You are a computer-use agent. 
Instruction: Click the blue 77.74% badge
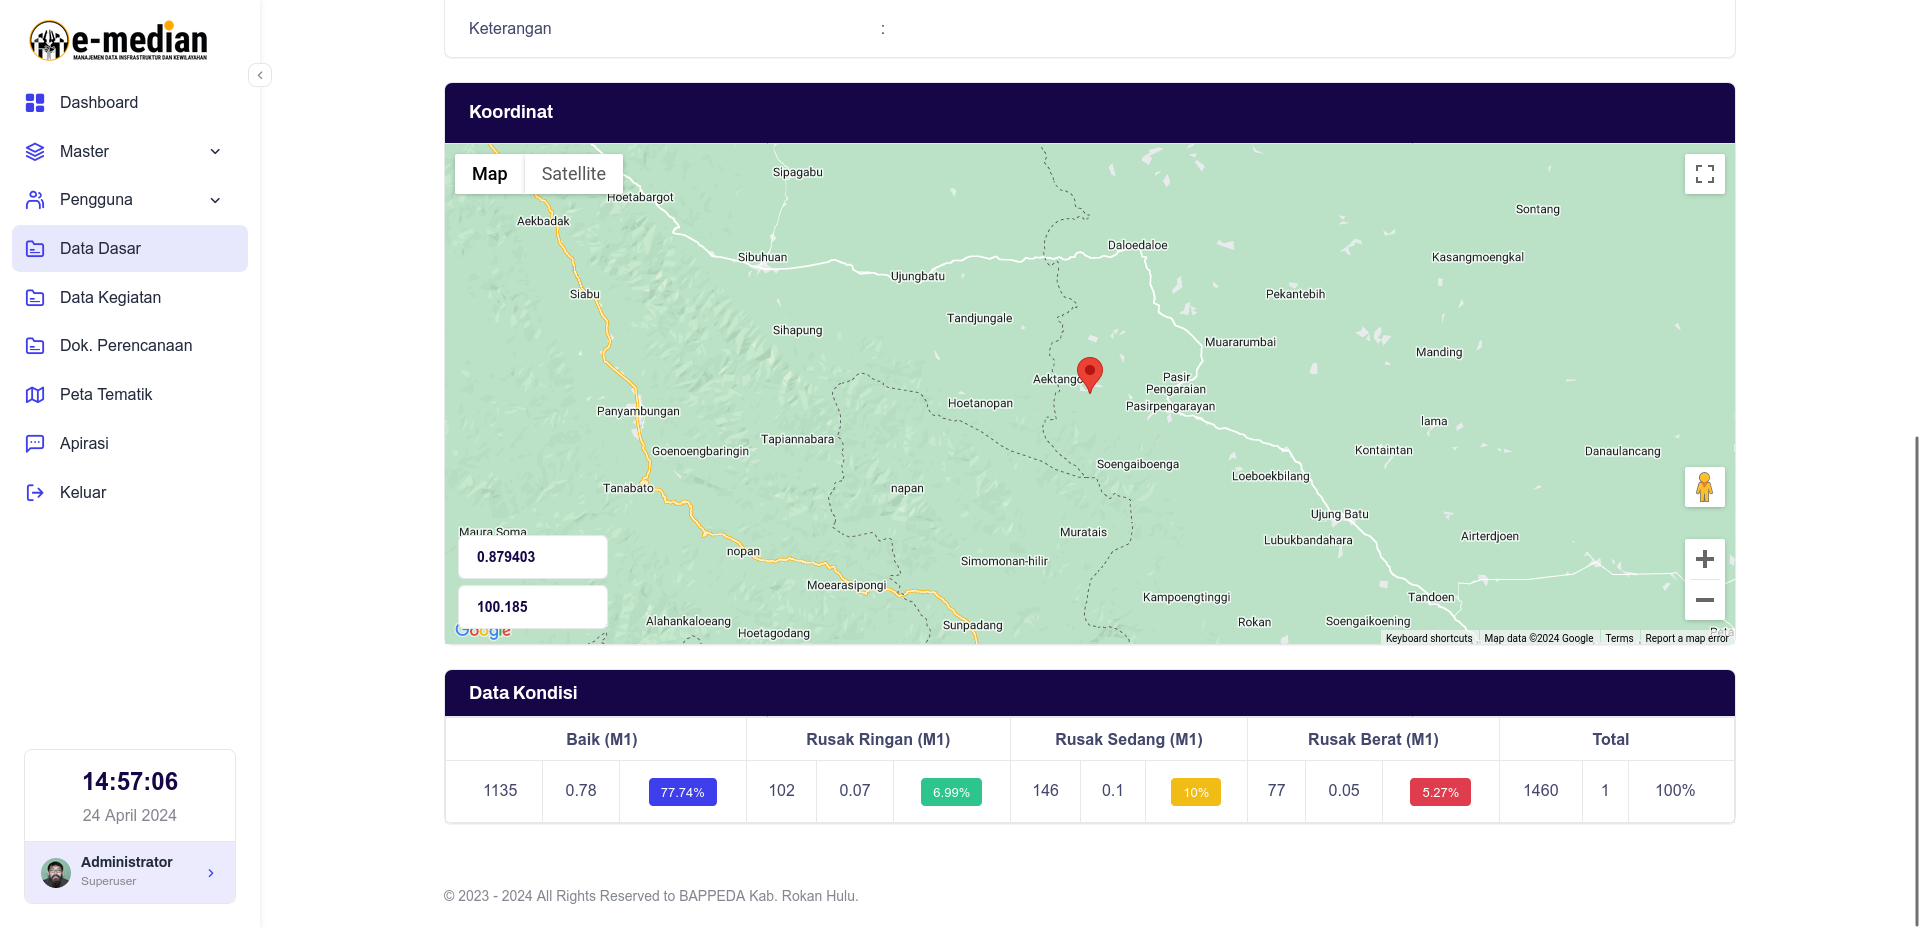(x=683, y=792)
